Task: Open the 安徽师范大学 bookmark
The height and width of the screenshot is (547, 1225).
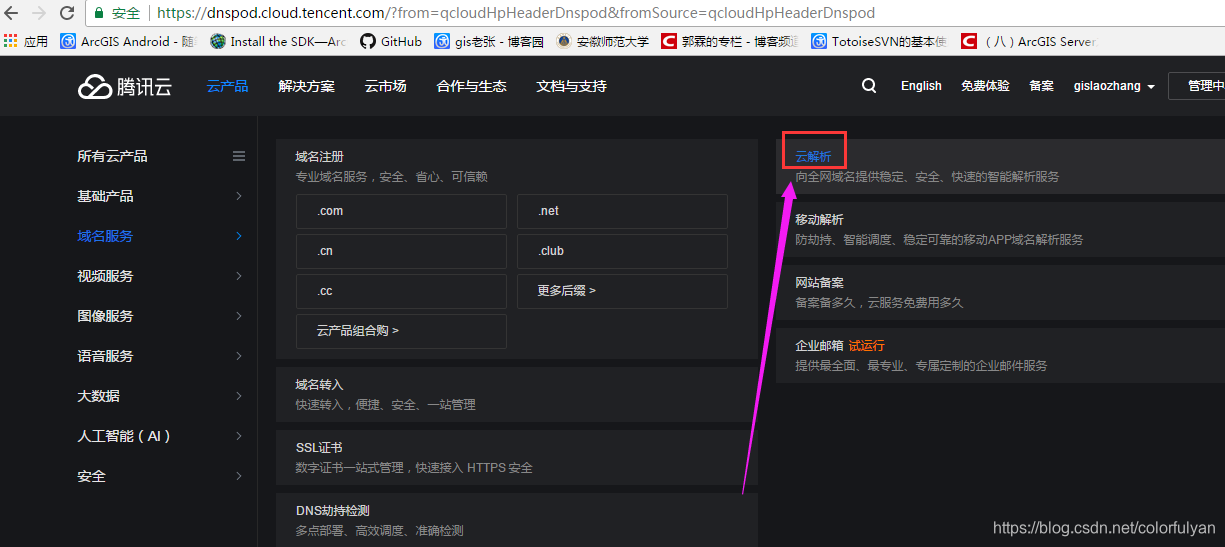Action: [x=603, y=41]
